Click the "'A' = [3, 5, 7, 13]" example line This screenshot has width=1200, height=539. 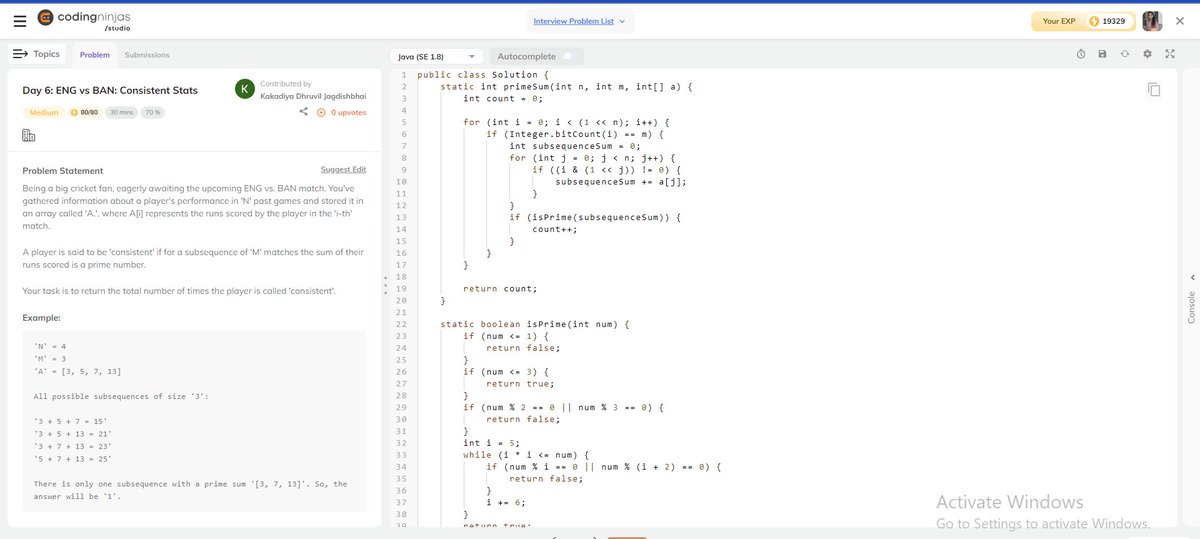pos(78,372)
